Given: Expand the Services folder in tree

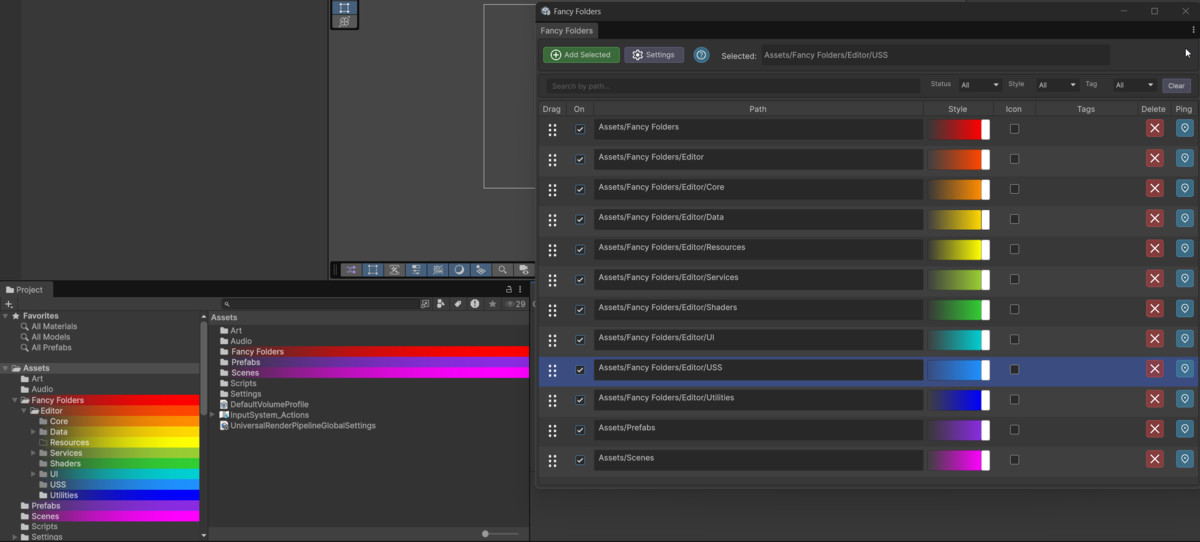Looking at the screenshot, I should pos(33,453).
